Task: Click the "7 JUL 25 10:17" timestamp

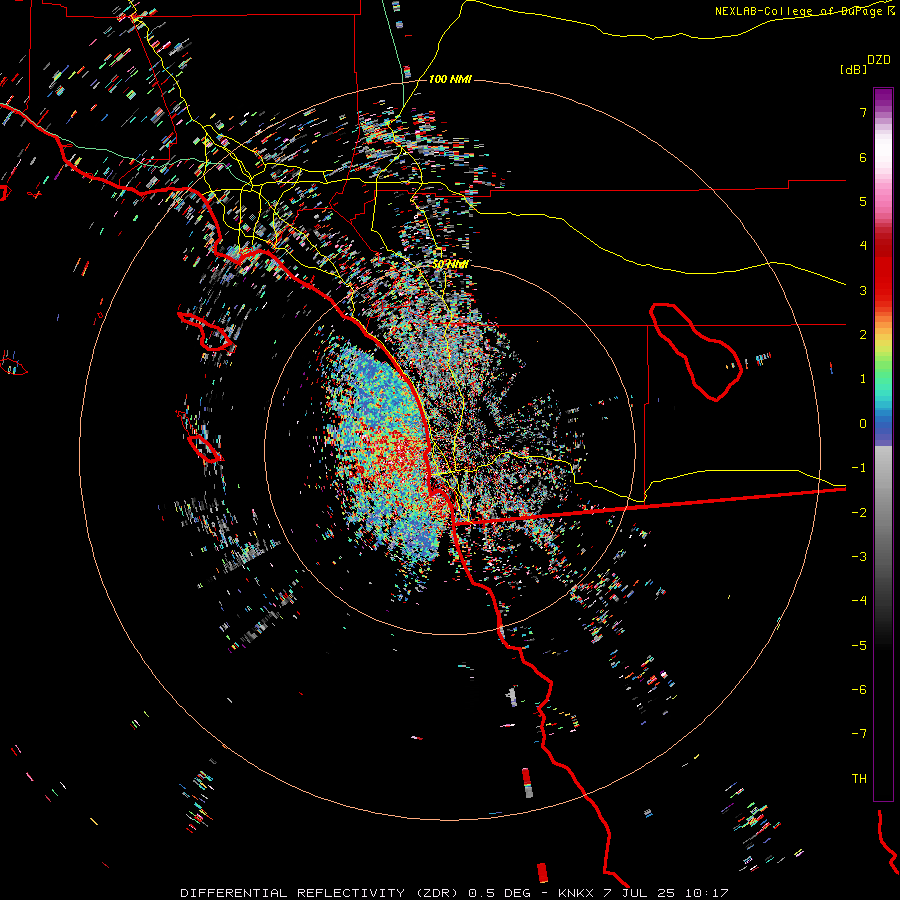Action: [x=666, y=893]
